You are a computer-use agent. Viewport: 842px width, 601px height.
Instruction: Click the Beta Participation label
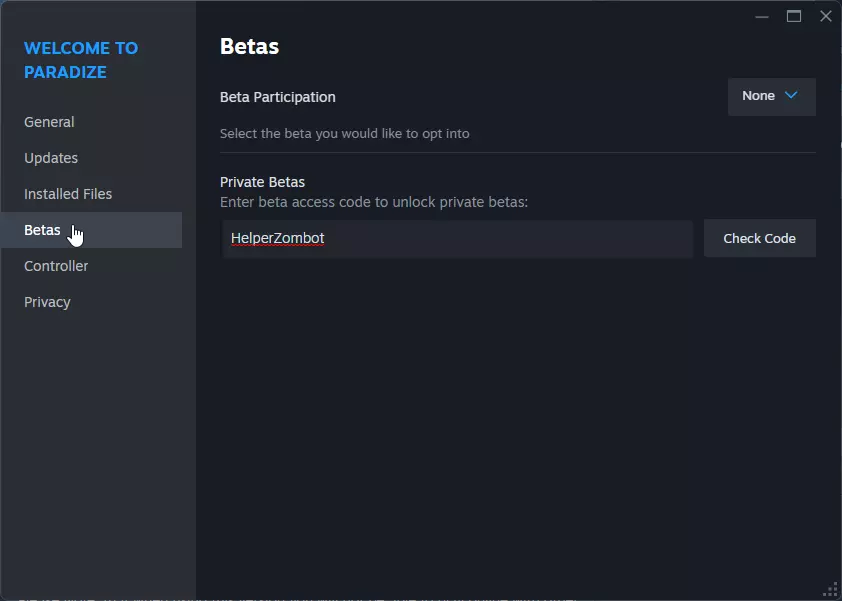tap(278, 97)
